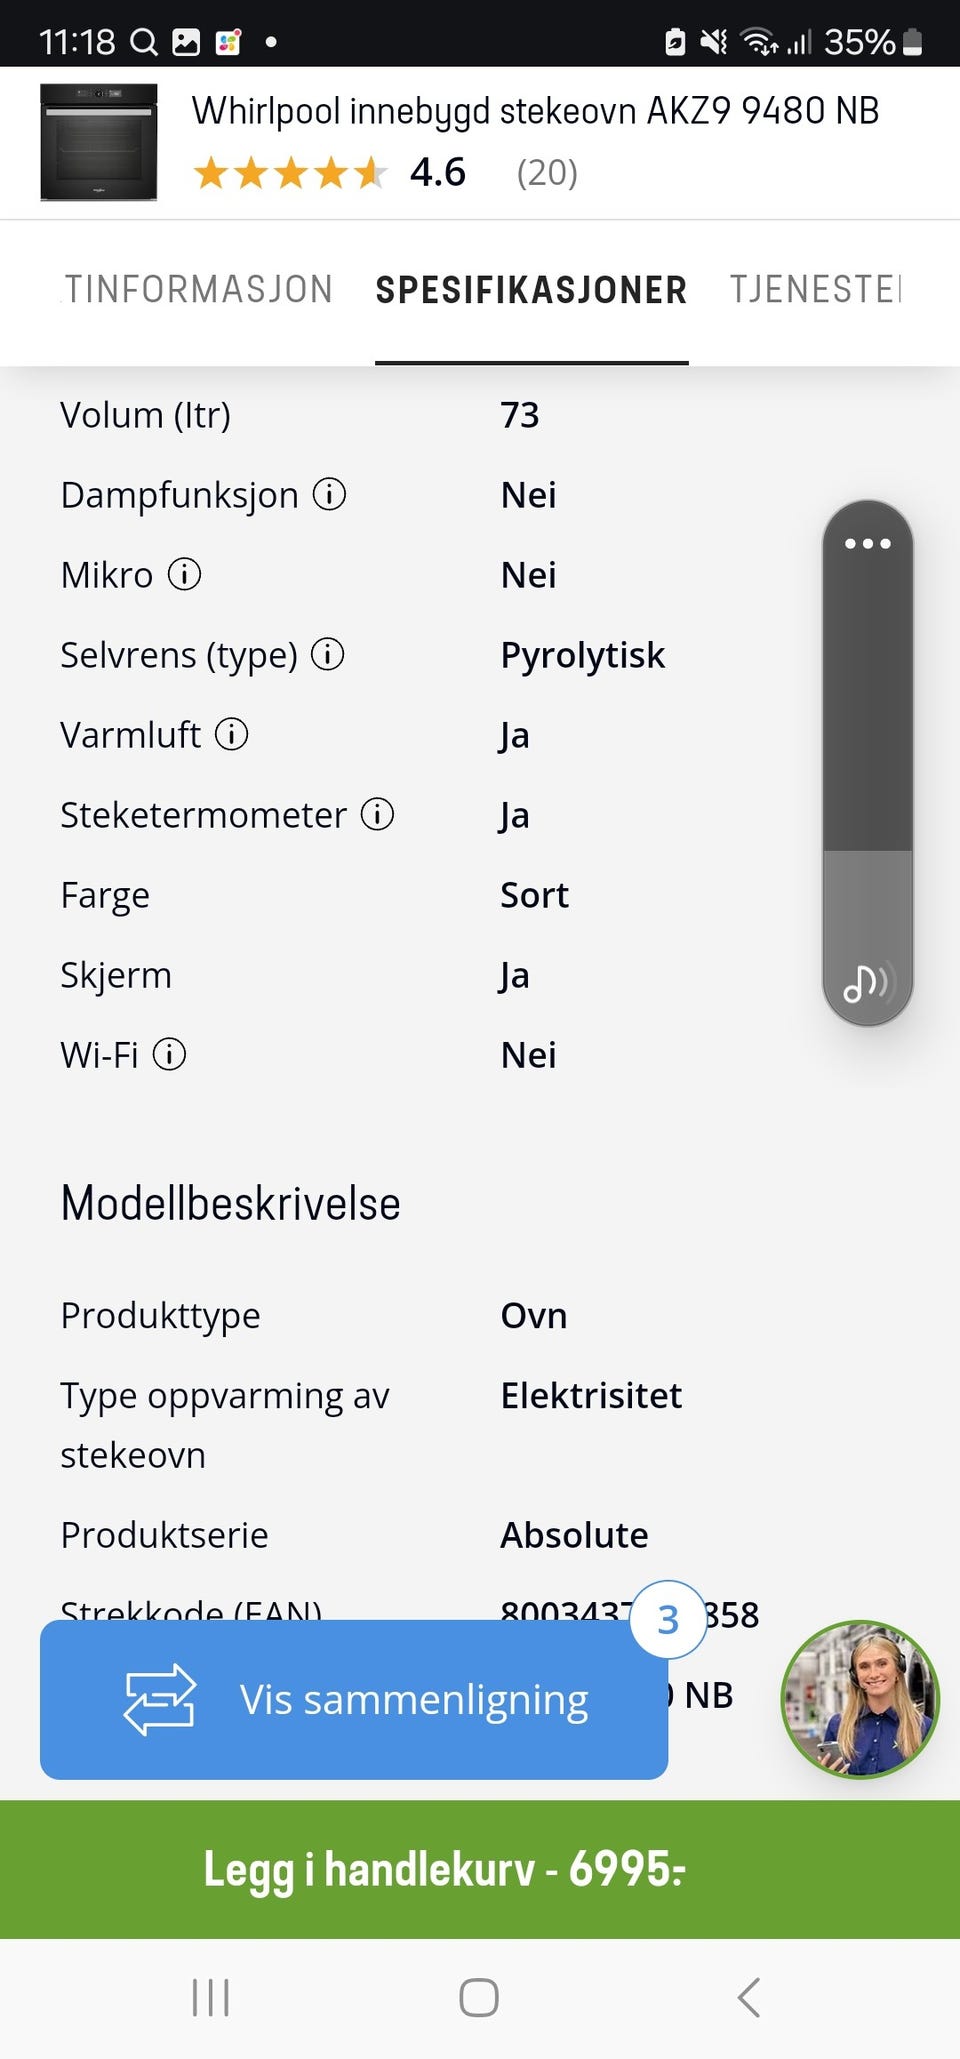Tap the comparison count badge showing 3
This screenshot has width=960, height=2059.
[x=668, y=1619]
